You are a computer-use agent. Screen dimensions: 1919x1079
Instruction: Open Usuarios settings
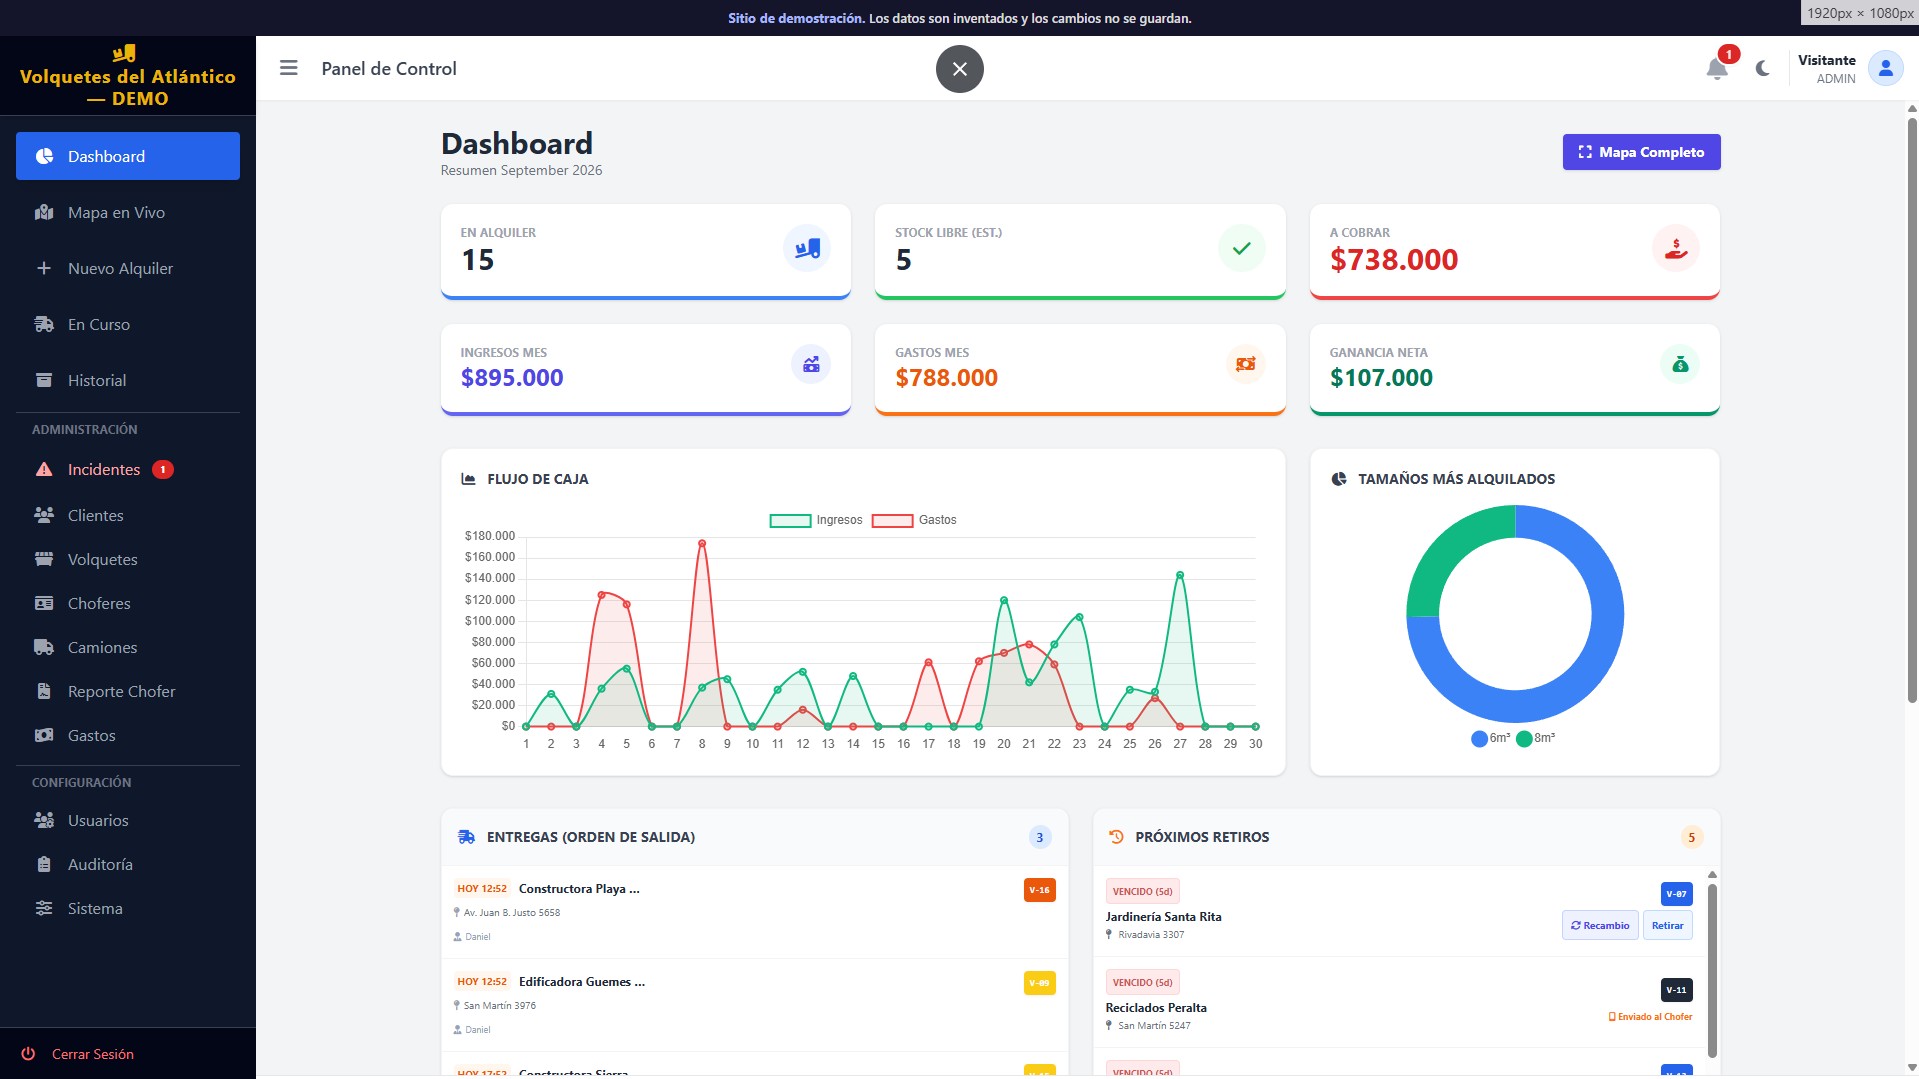128,820
